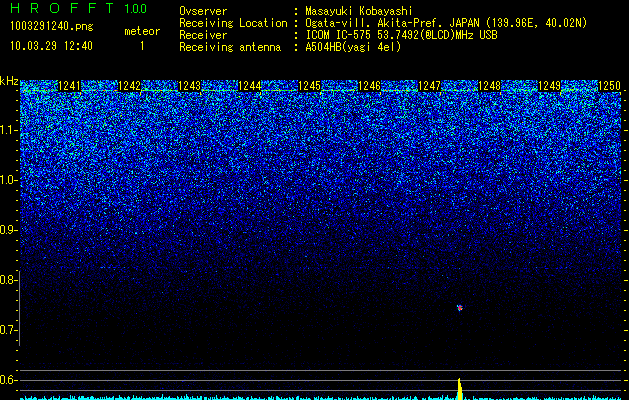Image resolution: width=629 pixels, height=400 pixels.
Task: Click the kHz axis unit label
Action: point(9,81)
